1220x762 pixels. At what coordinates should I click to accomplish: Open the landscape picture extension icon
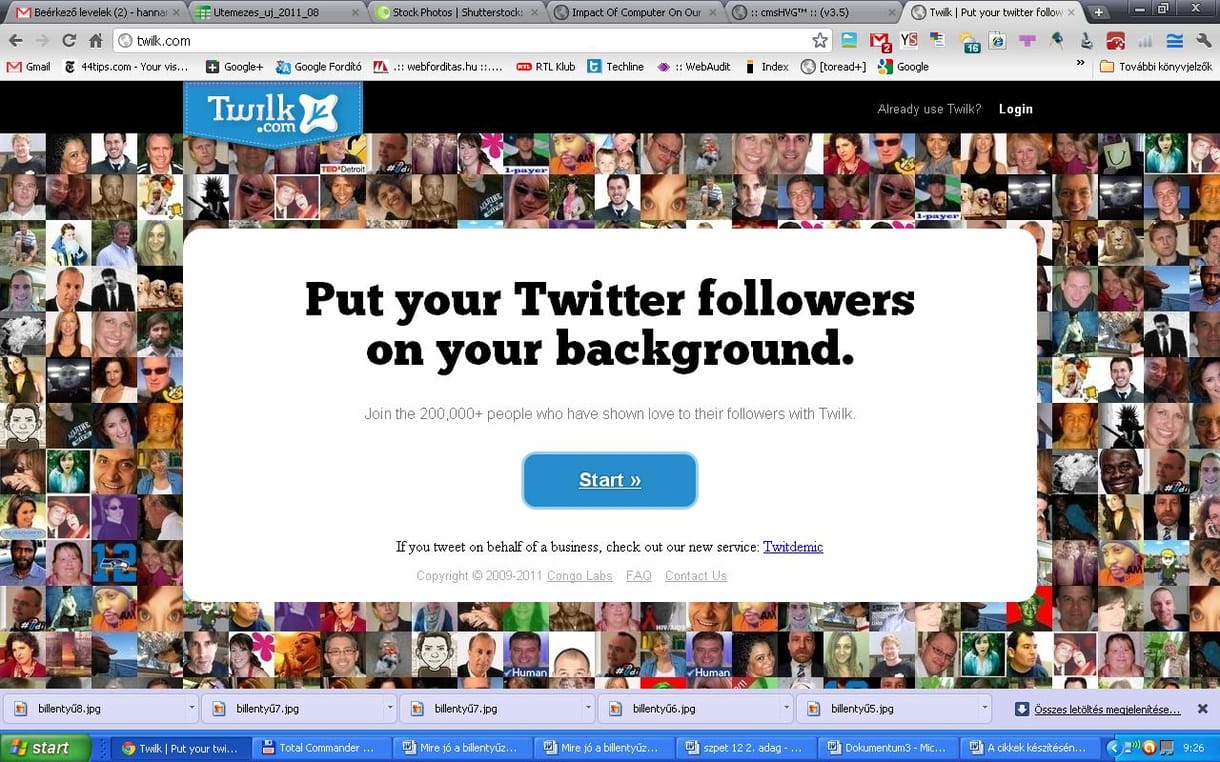point(849,41)
